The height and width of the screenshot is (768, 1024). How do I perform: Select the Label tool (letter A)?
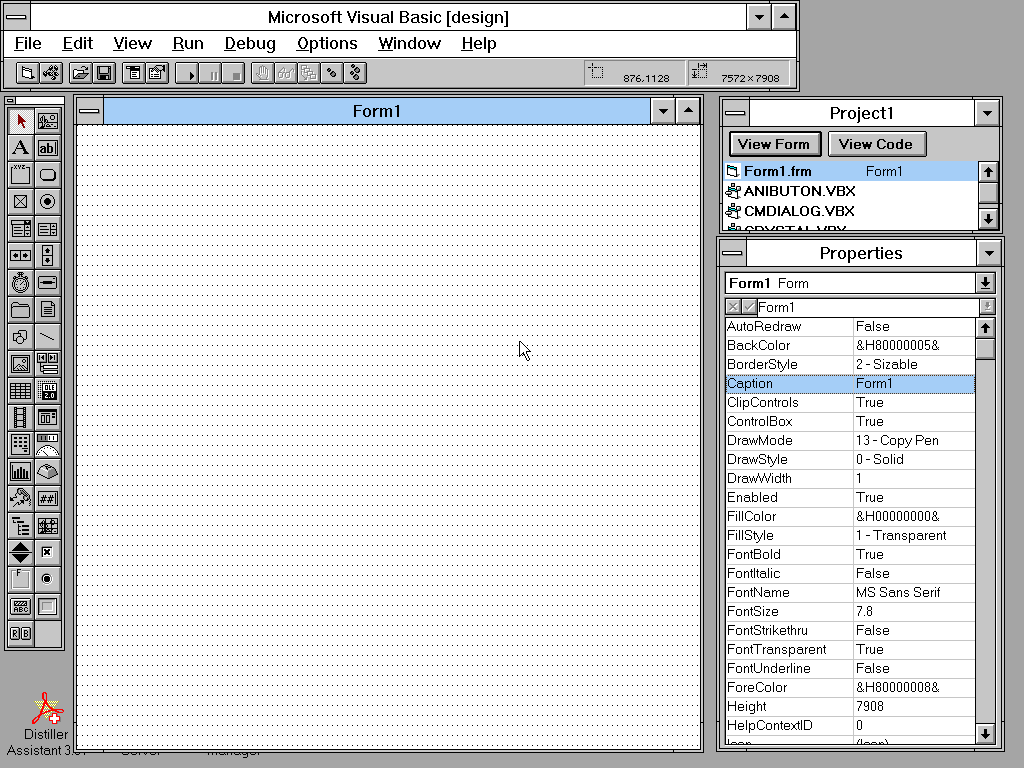[20, 148]
